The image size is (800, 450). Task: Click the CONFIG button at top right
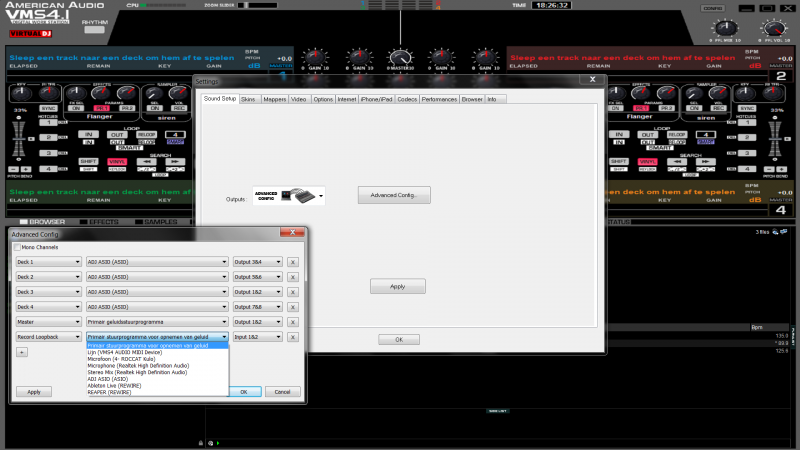click(x=713, y=9)
